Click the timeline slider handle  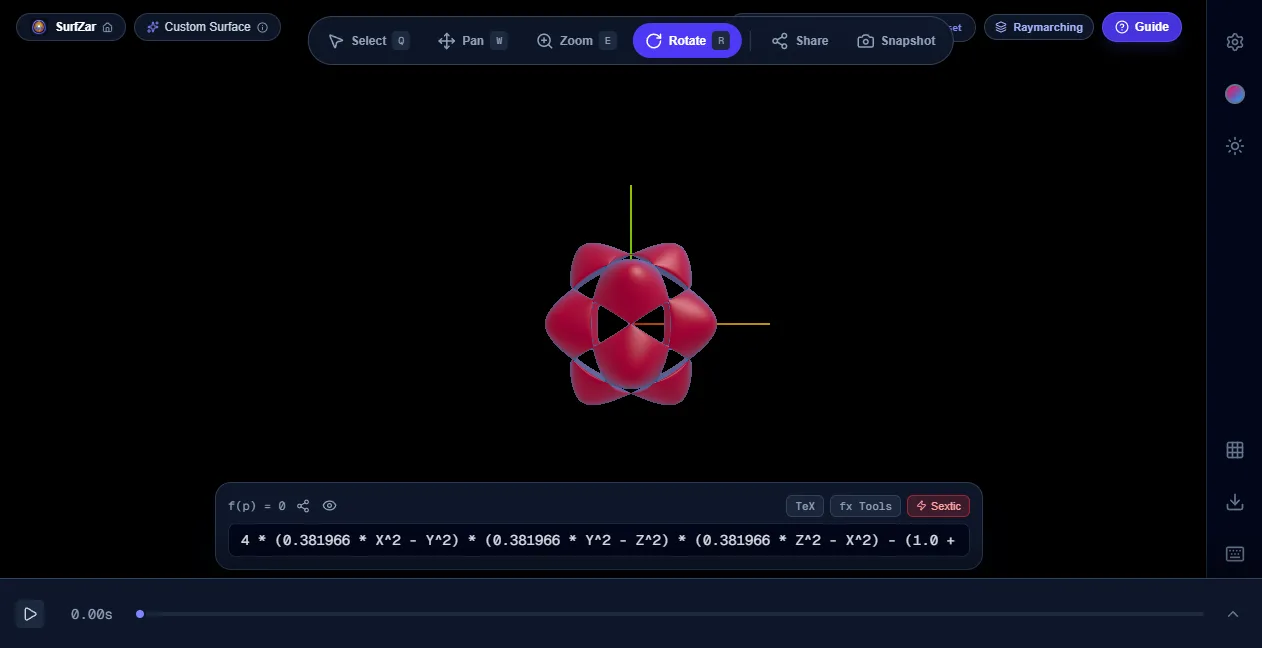point(140,614)
